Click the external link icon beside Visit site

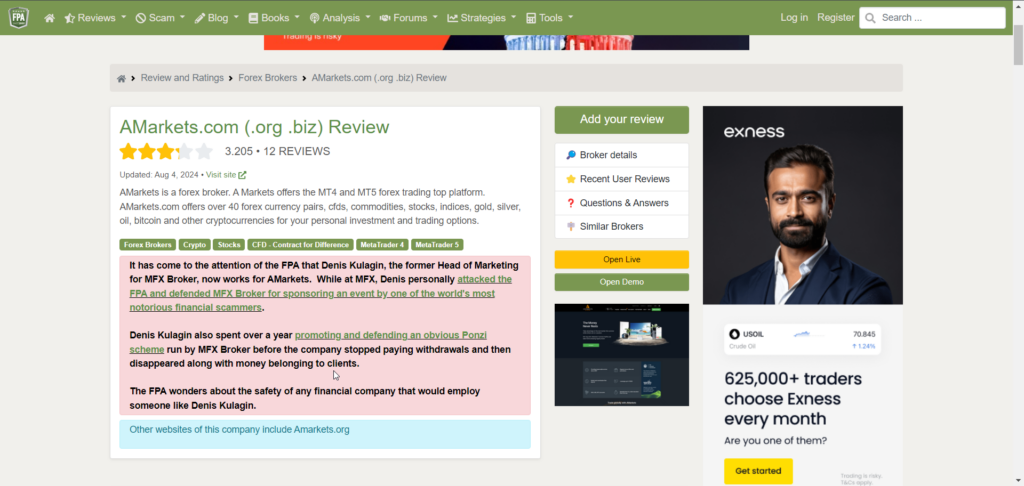click(x=242, y=175)
